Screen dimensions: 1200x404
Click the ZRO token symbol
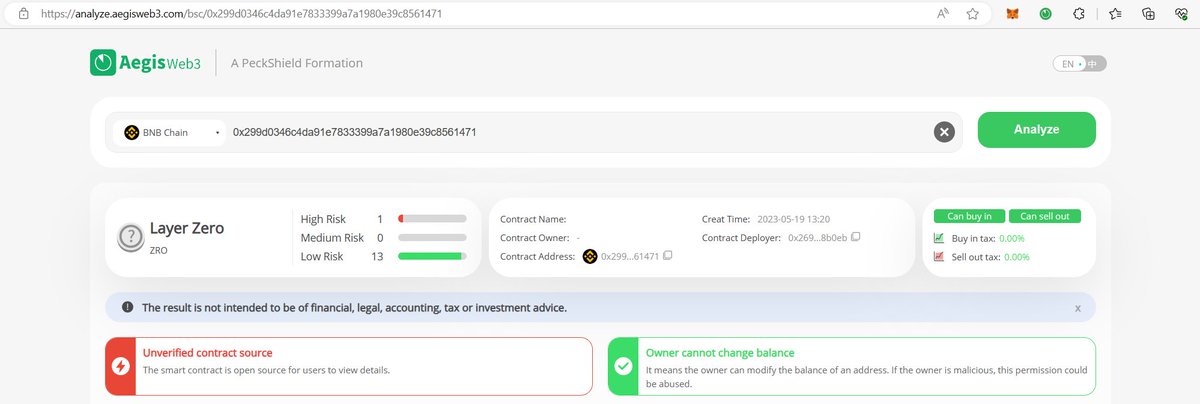point(160,250)
